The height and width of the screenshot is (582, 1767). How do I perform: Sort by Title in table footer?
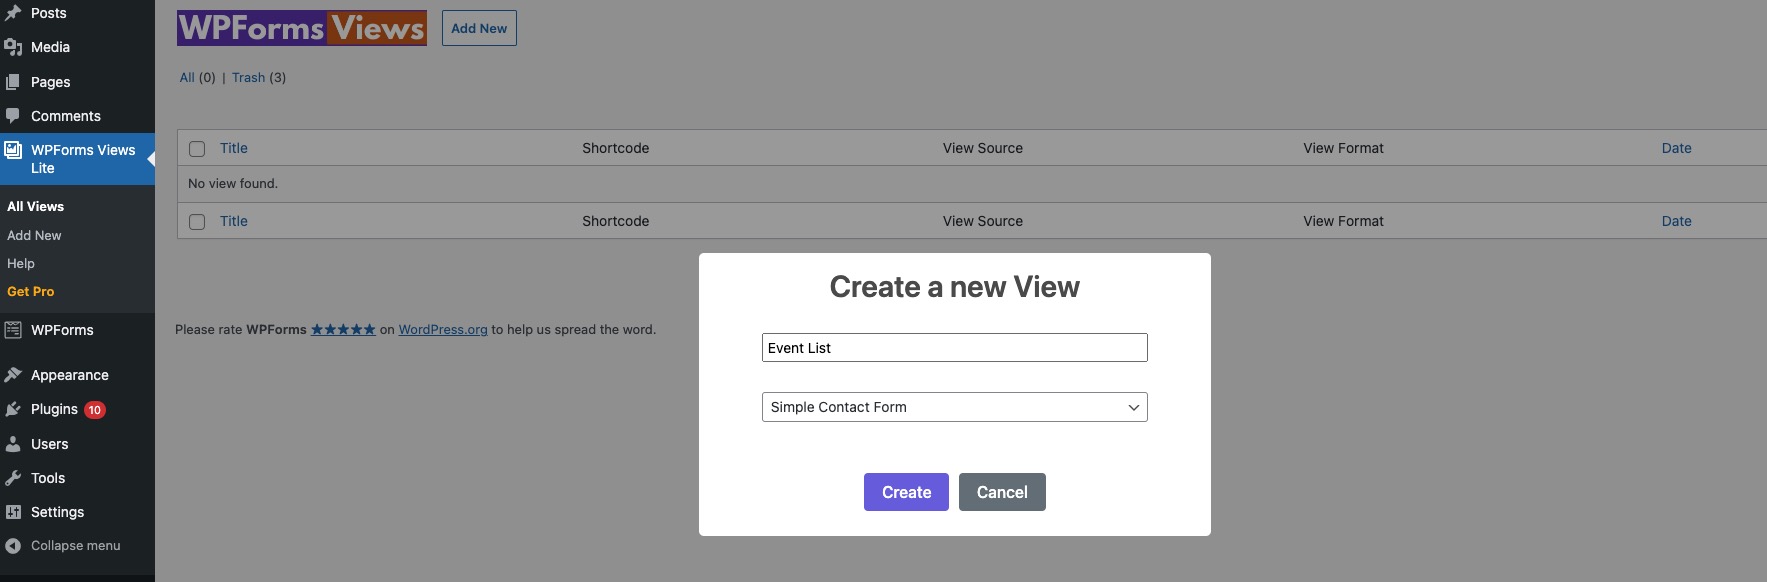pyautogui.click(x=234, y=221)
